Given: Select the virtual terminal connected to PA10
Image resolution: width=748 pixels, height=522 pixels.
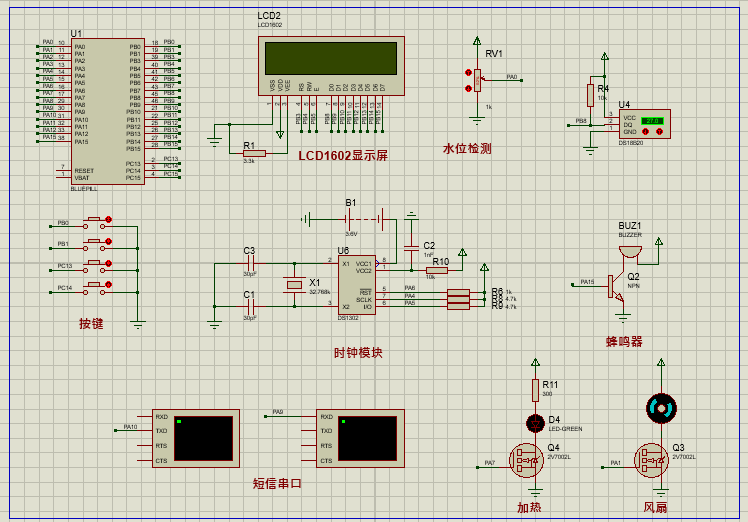Looking at the screenshot, I should pos(196,438).
